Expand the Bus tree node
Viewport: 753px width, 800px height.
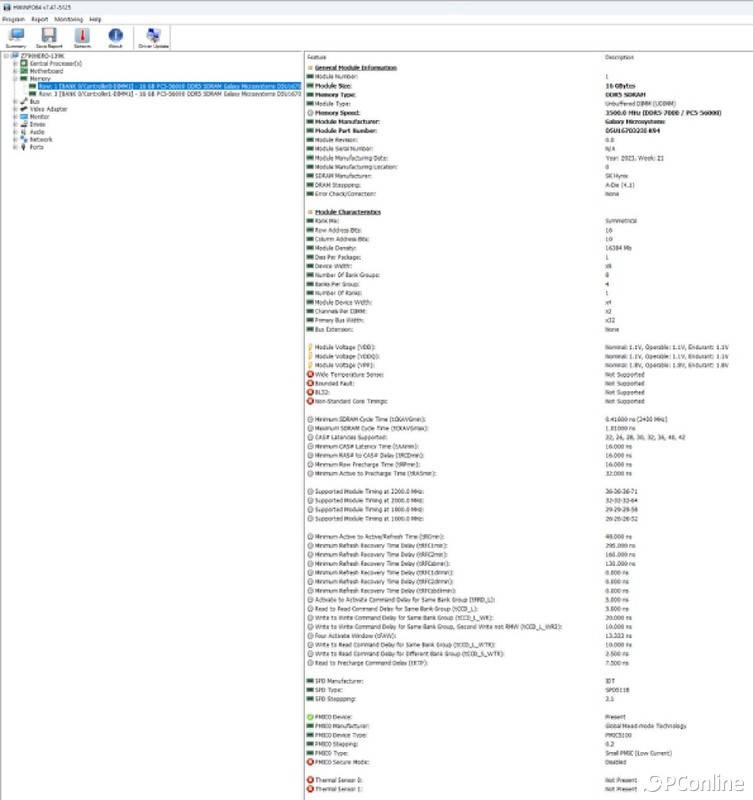[14, 101]
